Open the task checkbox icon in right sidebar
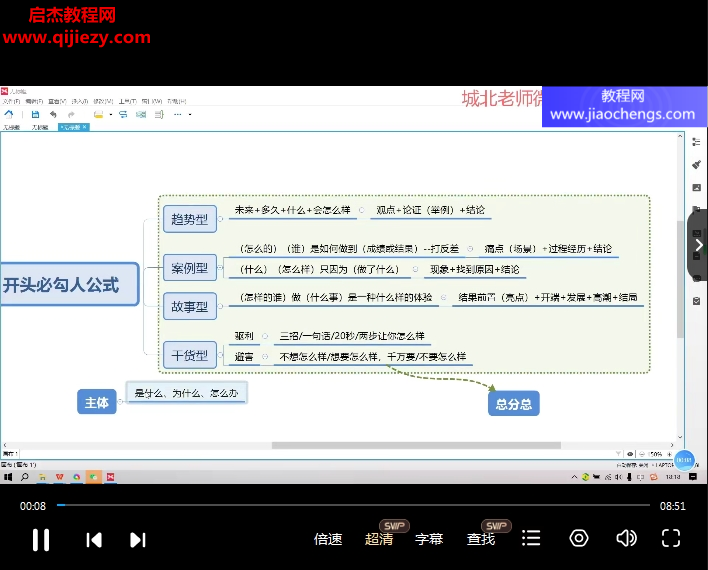Image resolution: width=708 pixels, height=570 pixels. pyautogui.click(x=696, y=301)
